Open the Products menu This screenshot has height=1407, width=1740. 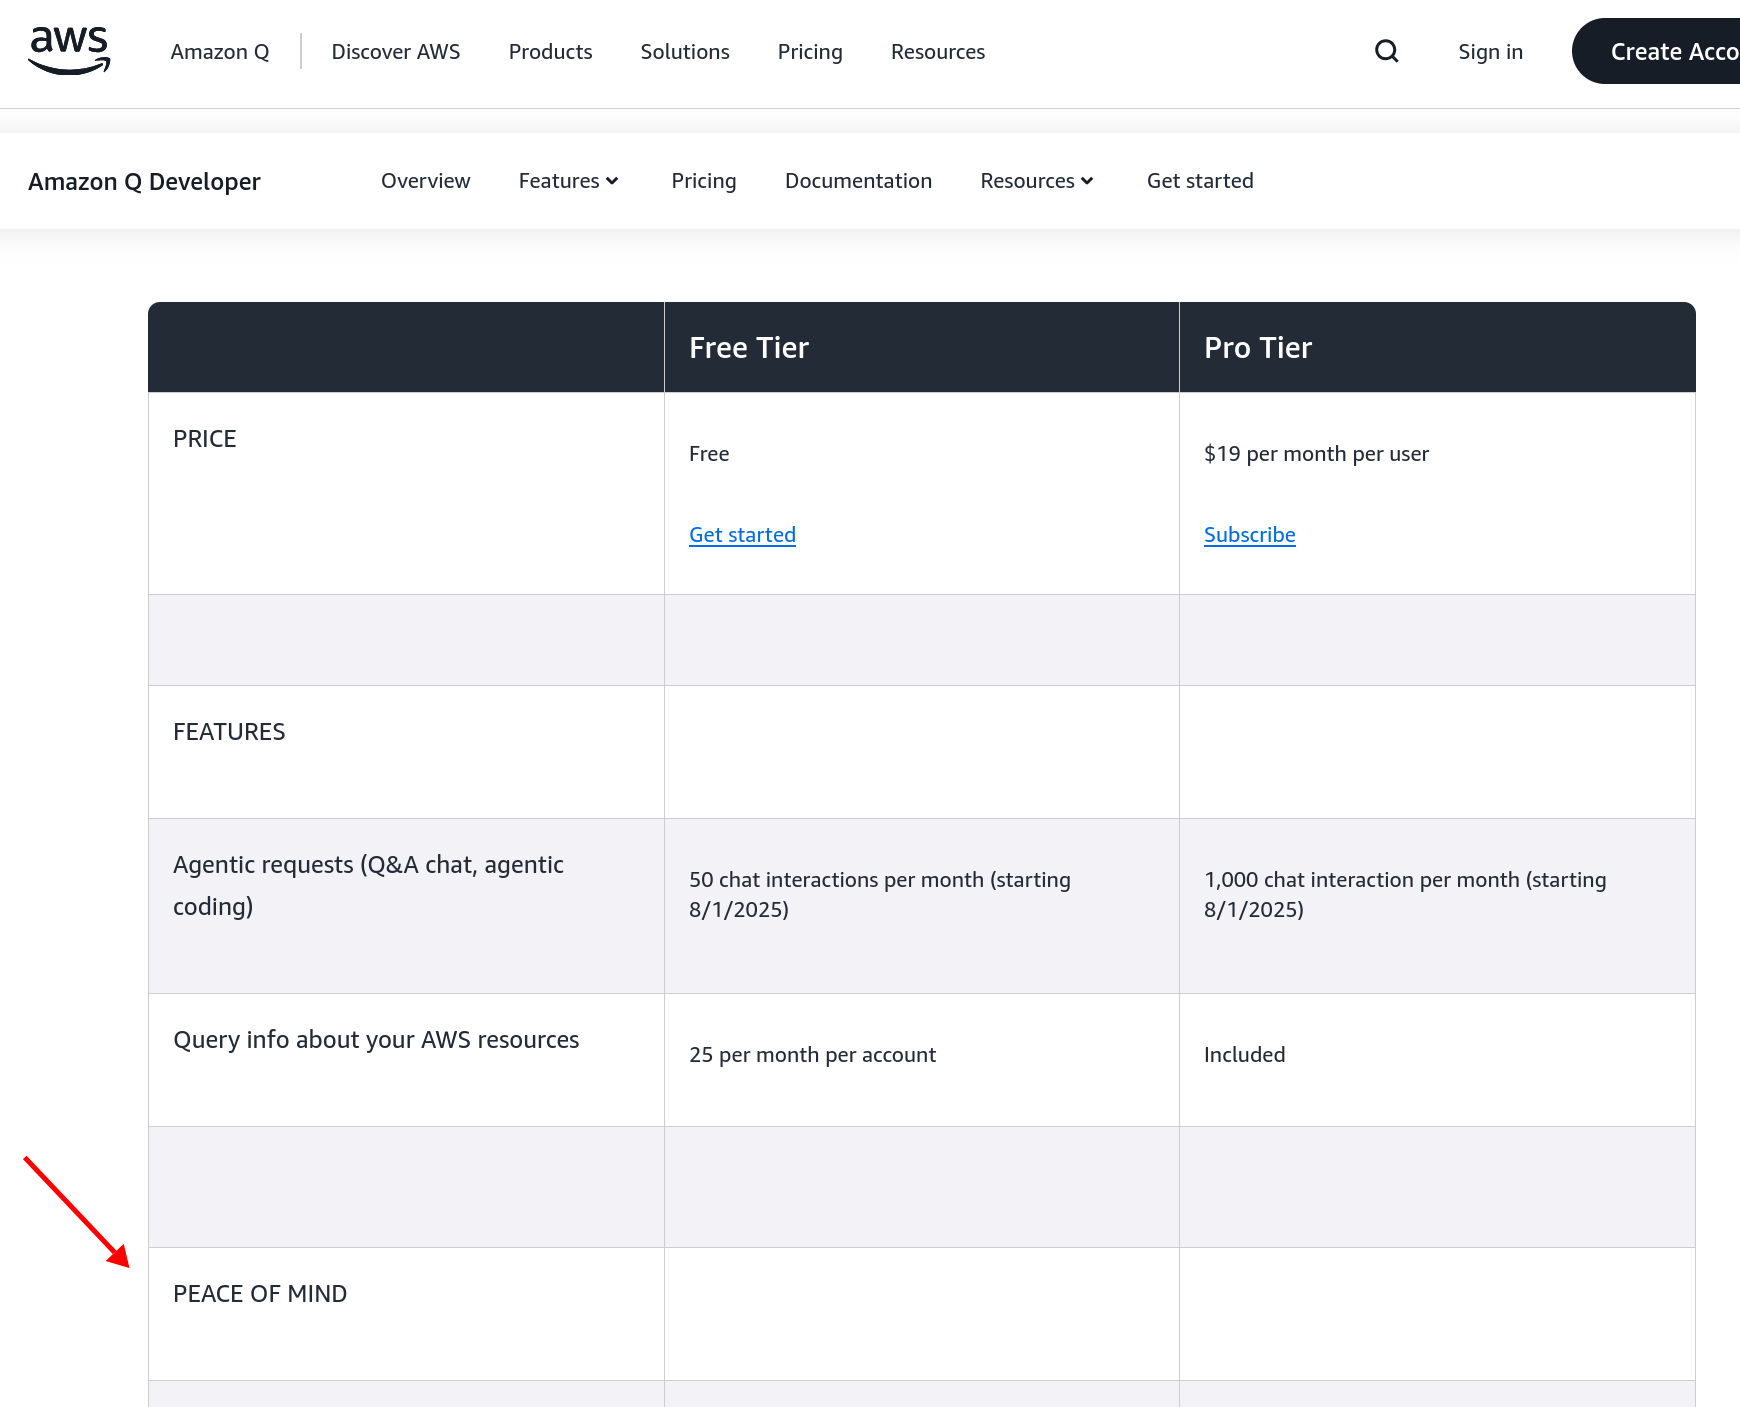(550, 52)
